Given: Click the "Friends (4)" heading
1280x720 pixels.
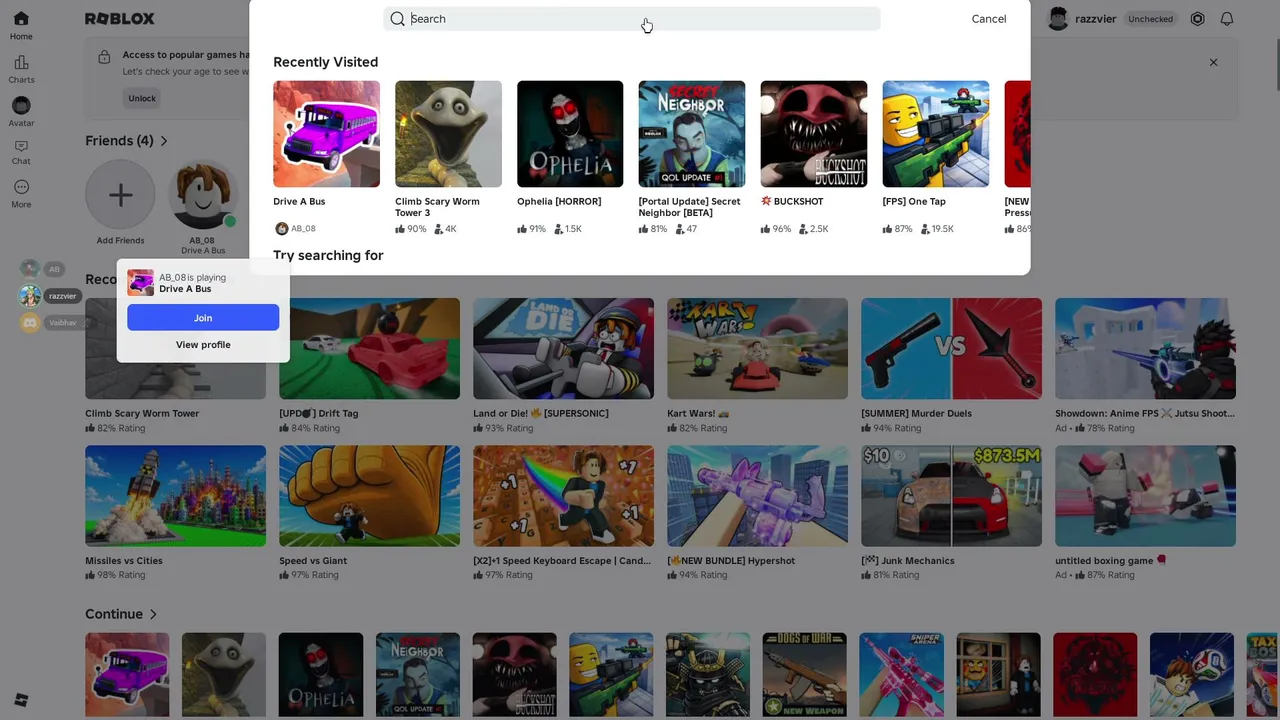Looking at the screenshot, I should (119, 141).
